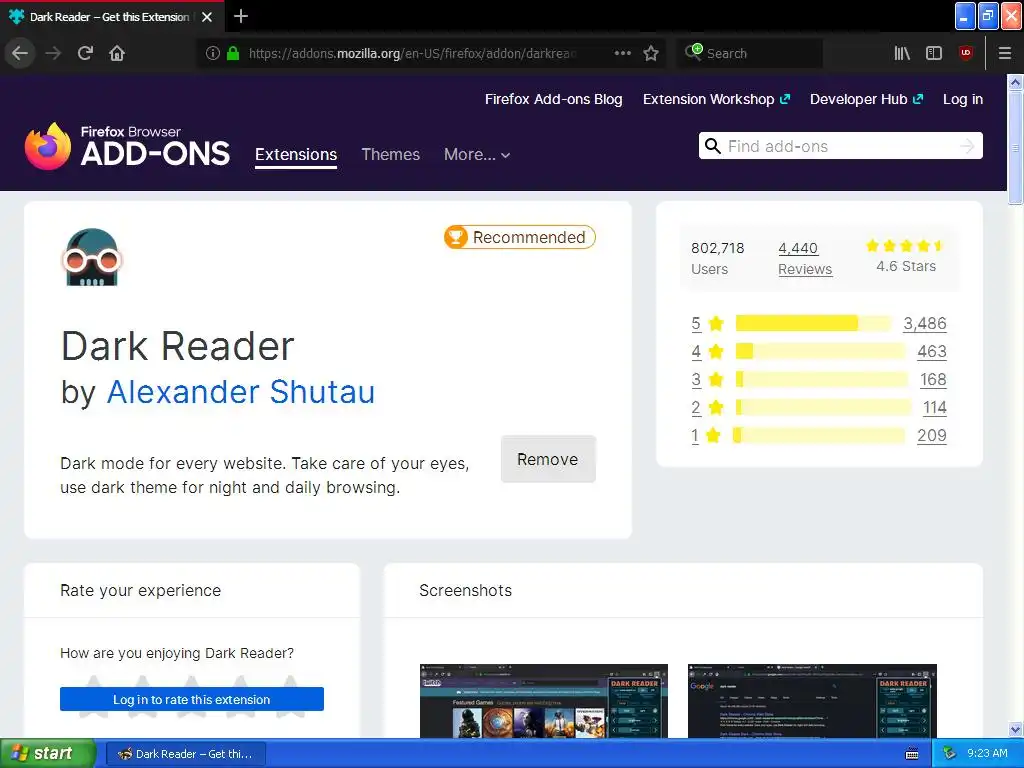Click the system tray network icon
Viewport: 1024px width, 768px height.
tap(949, 754)
